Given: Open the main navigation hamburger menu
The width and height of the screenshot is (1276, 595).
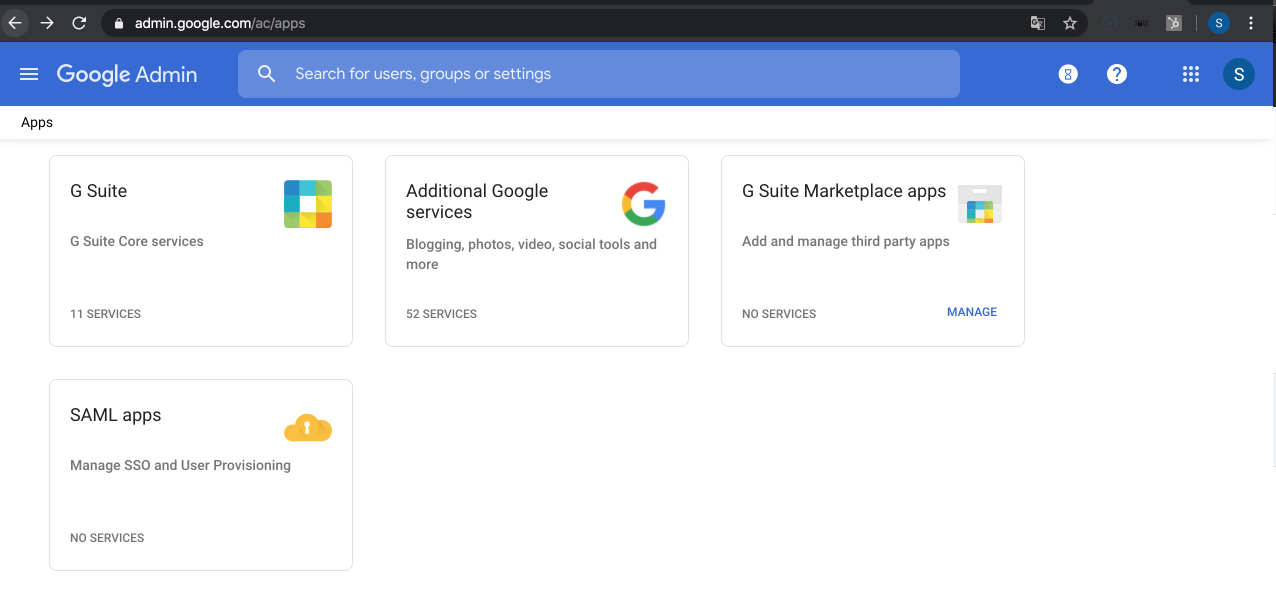Looking at the screenshot, I should [28, 74].
